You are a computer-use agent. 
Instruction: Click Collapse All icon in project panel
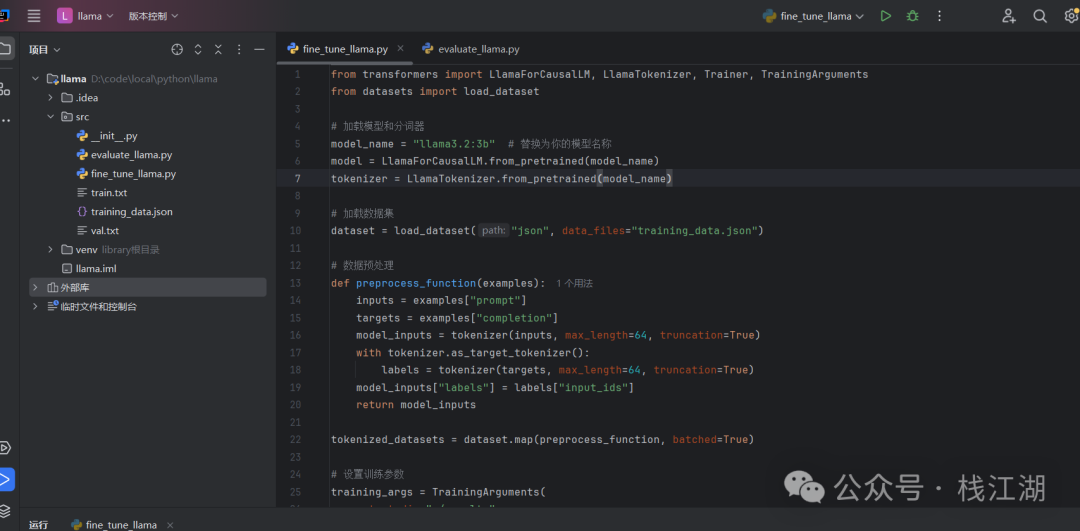click(218, 50)
